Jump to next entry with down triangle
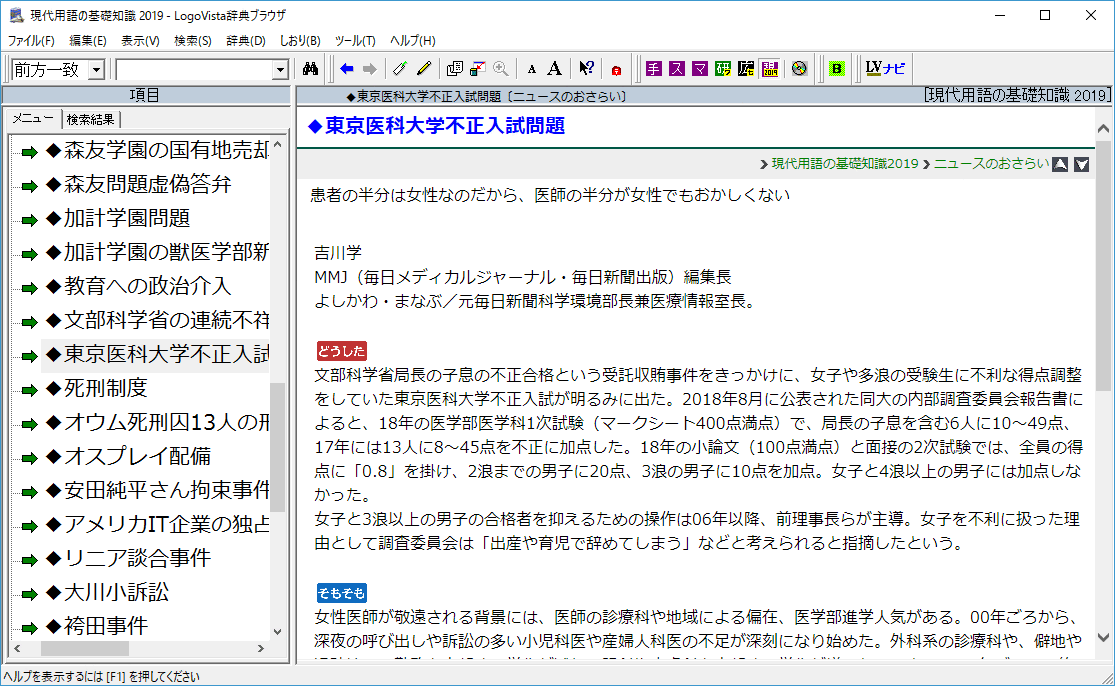This screenshot has width=1115, height=686. [x=1082, y=164]
